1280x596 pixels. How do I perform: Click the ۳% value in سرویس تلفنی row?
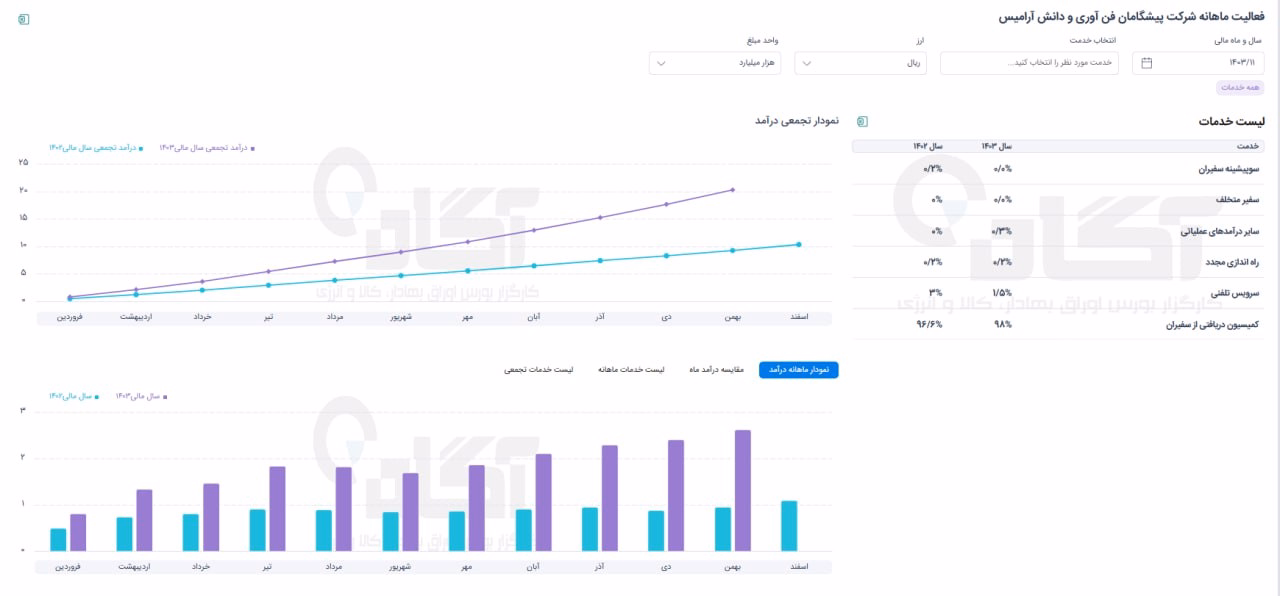point(937,293)
